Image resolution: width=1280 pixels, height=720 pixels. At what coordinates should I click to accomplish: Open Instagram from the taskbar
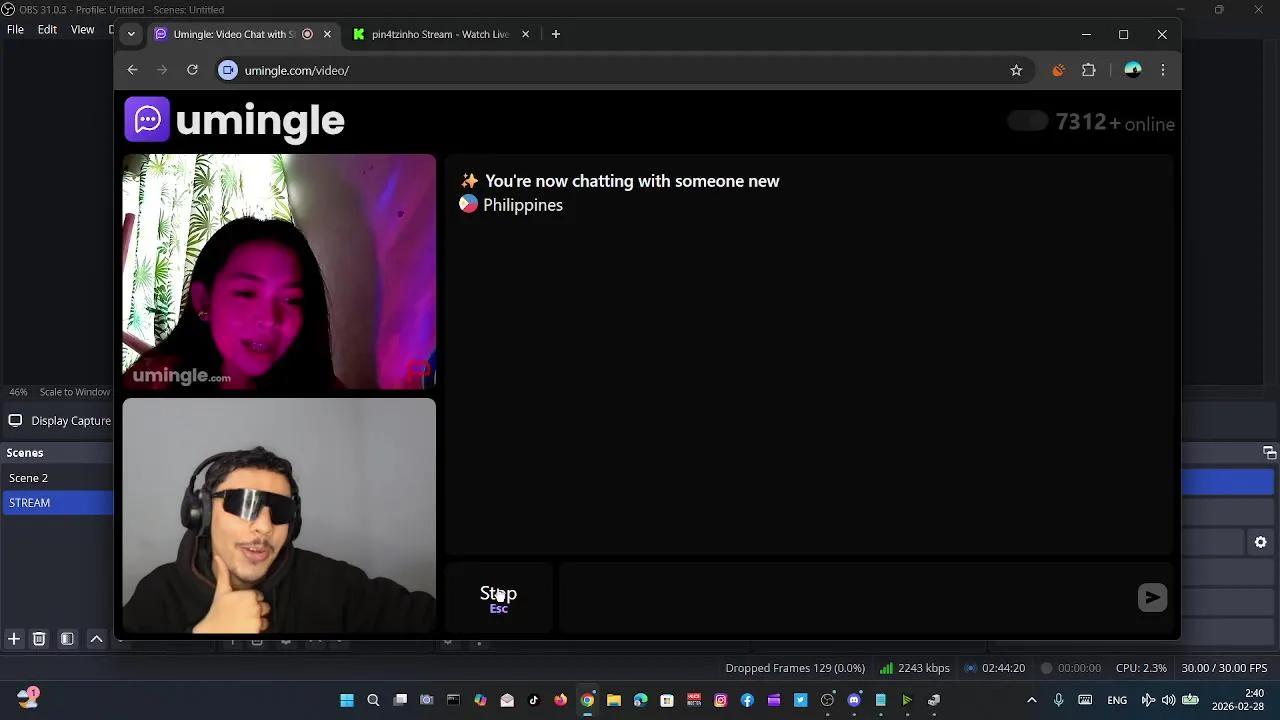[x=720, y=700]
